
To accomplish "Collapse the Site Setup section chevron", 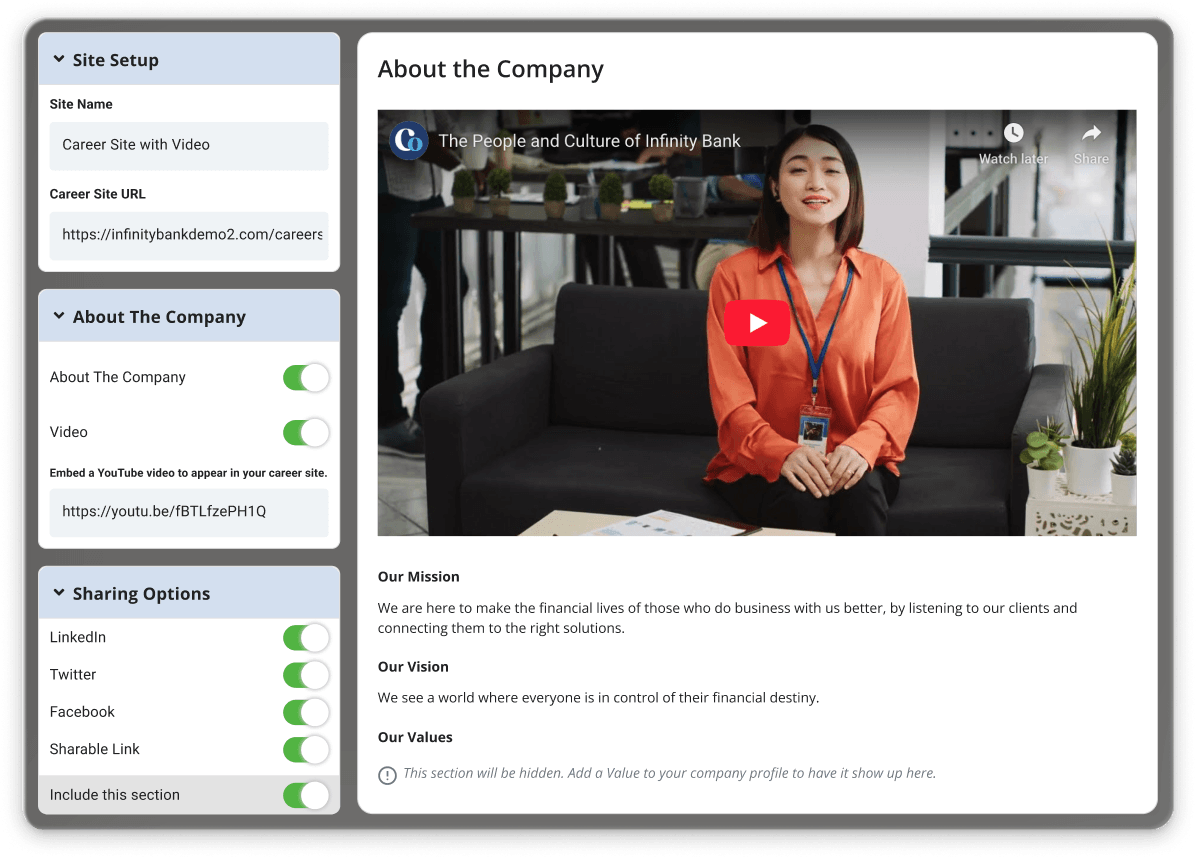I will click(x=59, y=59).
